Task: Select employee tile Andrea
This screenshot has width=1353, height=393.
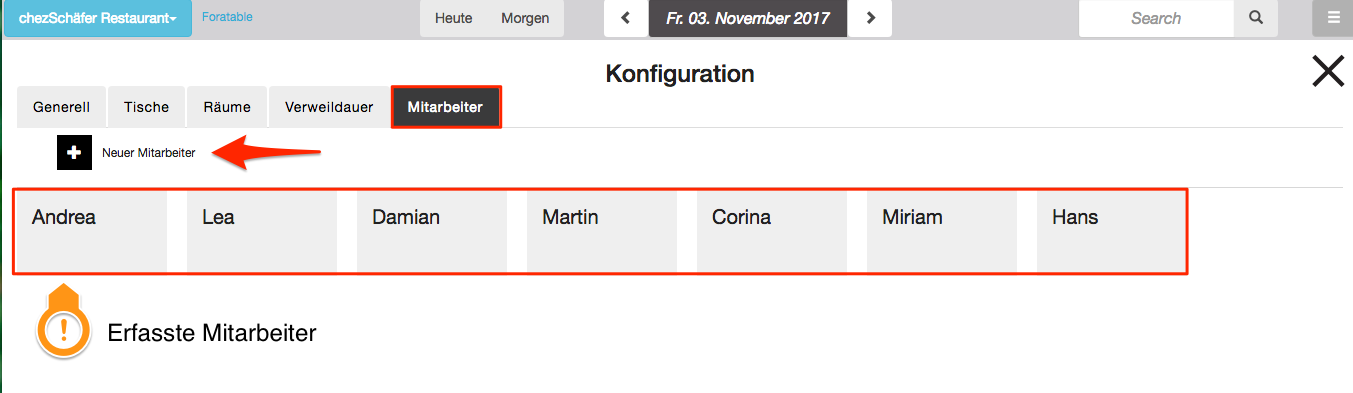Action: click(x=92, y=230)
